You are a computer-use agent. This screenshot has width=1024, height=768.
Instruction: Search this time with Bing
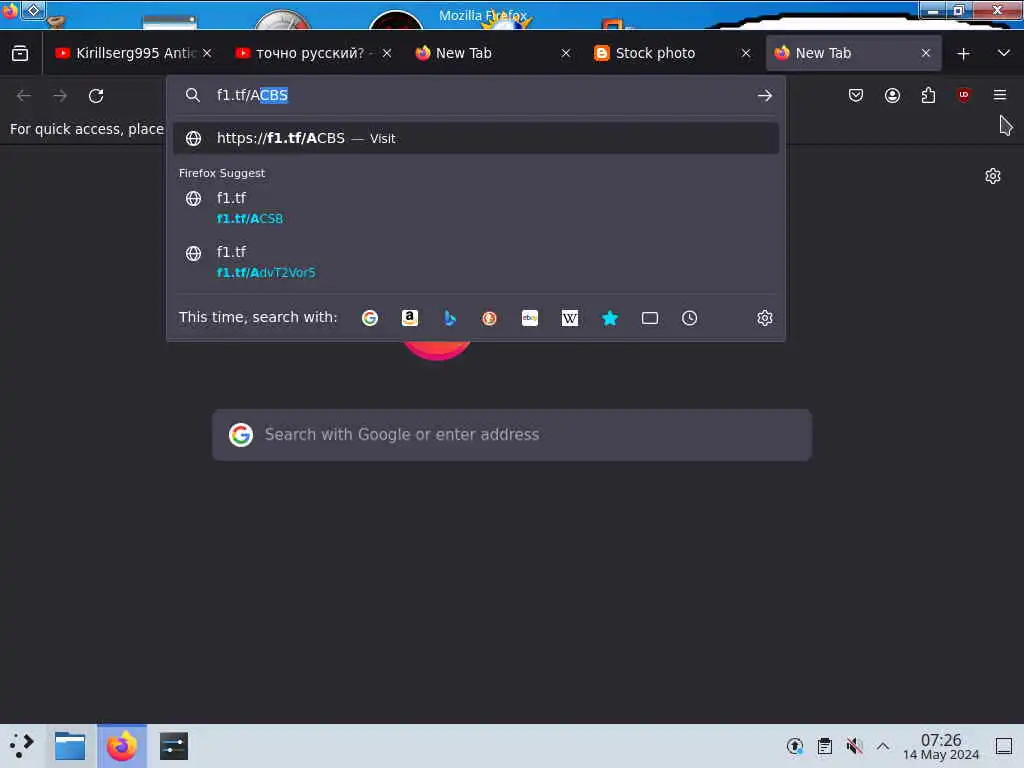[449, 318]
